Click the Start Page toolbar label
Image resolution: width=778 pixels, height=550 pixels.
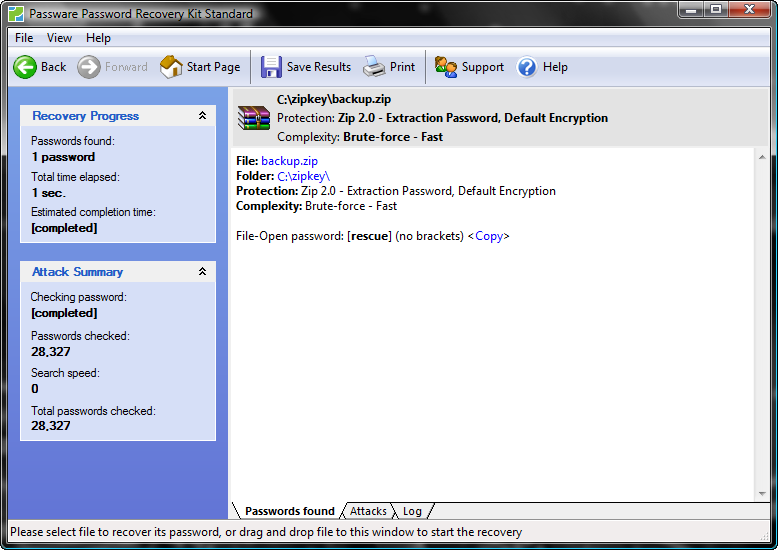[x=213, y=67]
